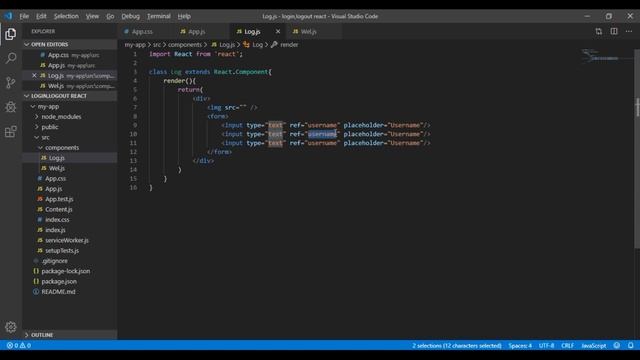
Task: Close the Log.js editor tab
Action: pos(278,31)
